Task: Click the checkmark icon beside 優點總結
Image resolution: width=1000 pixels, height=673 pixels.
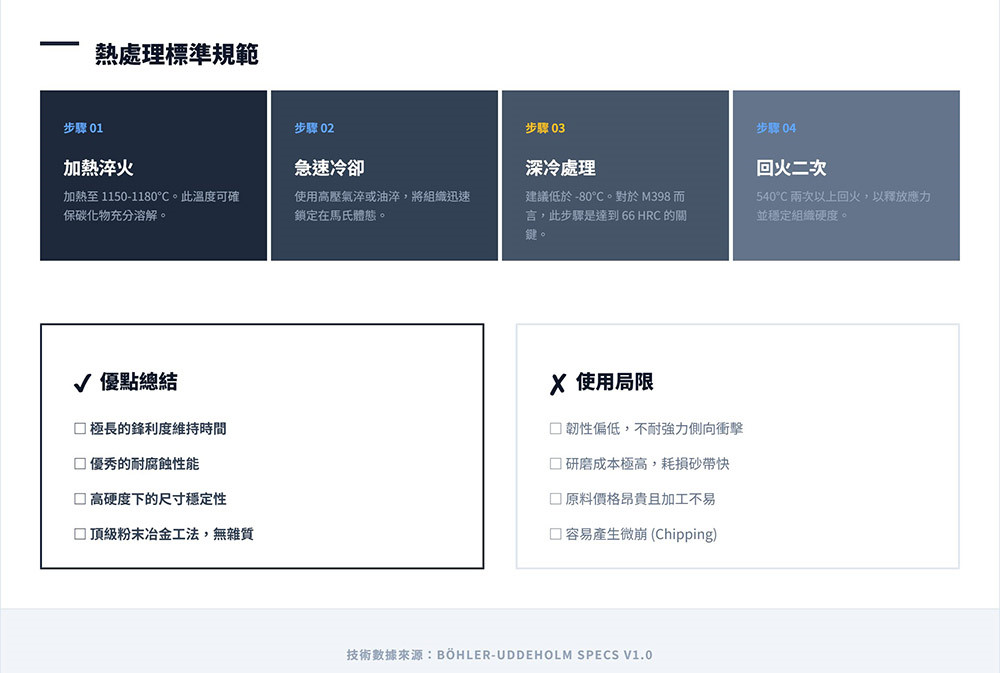Action: pos(83,383)
